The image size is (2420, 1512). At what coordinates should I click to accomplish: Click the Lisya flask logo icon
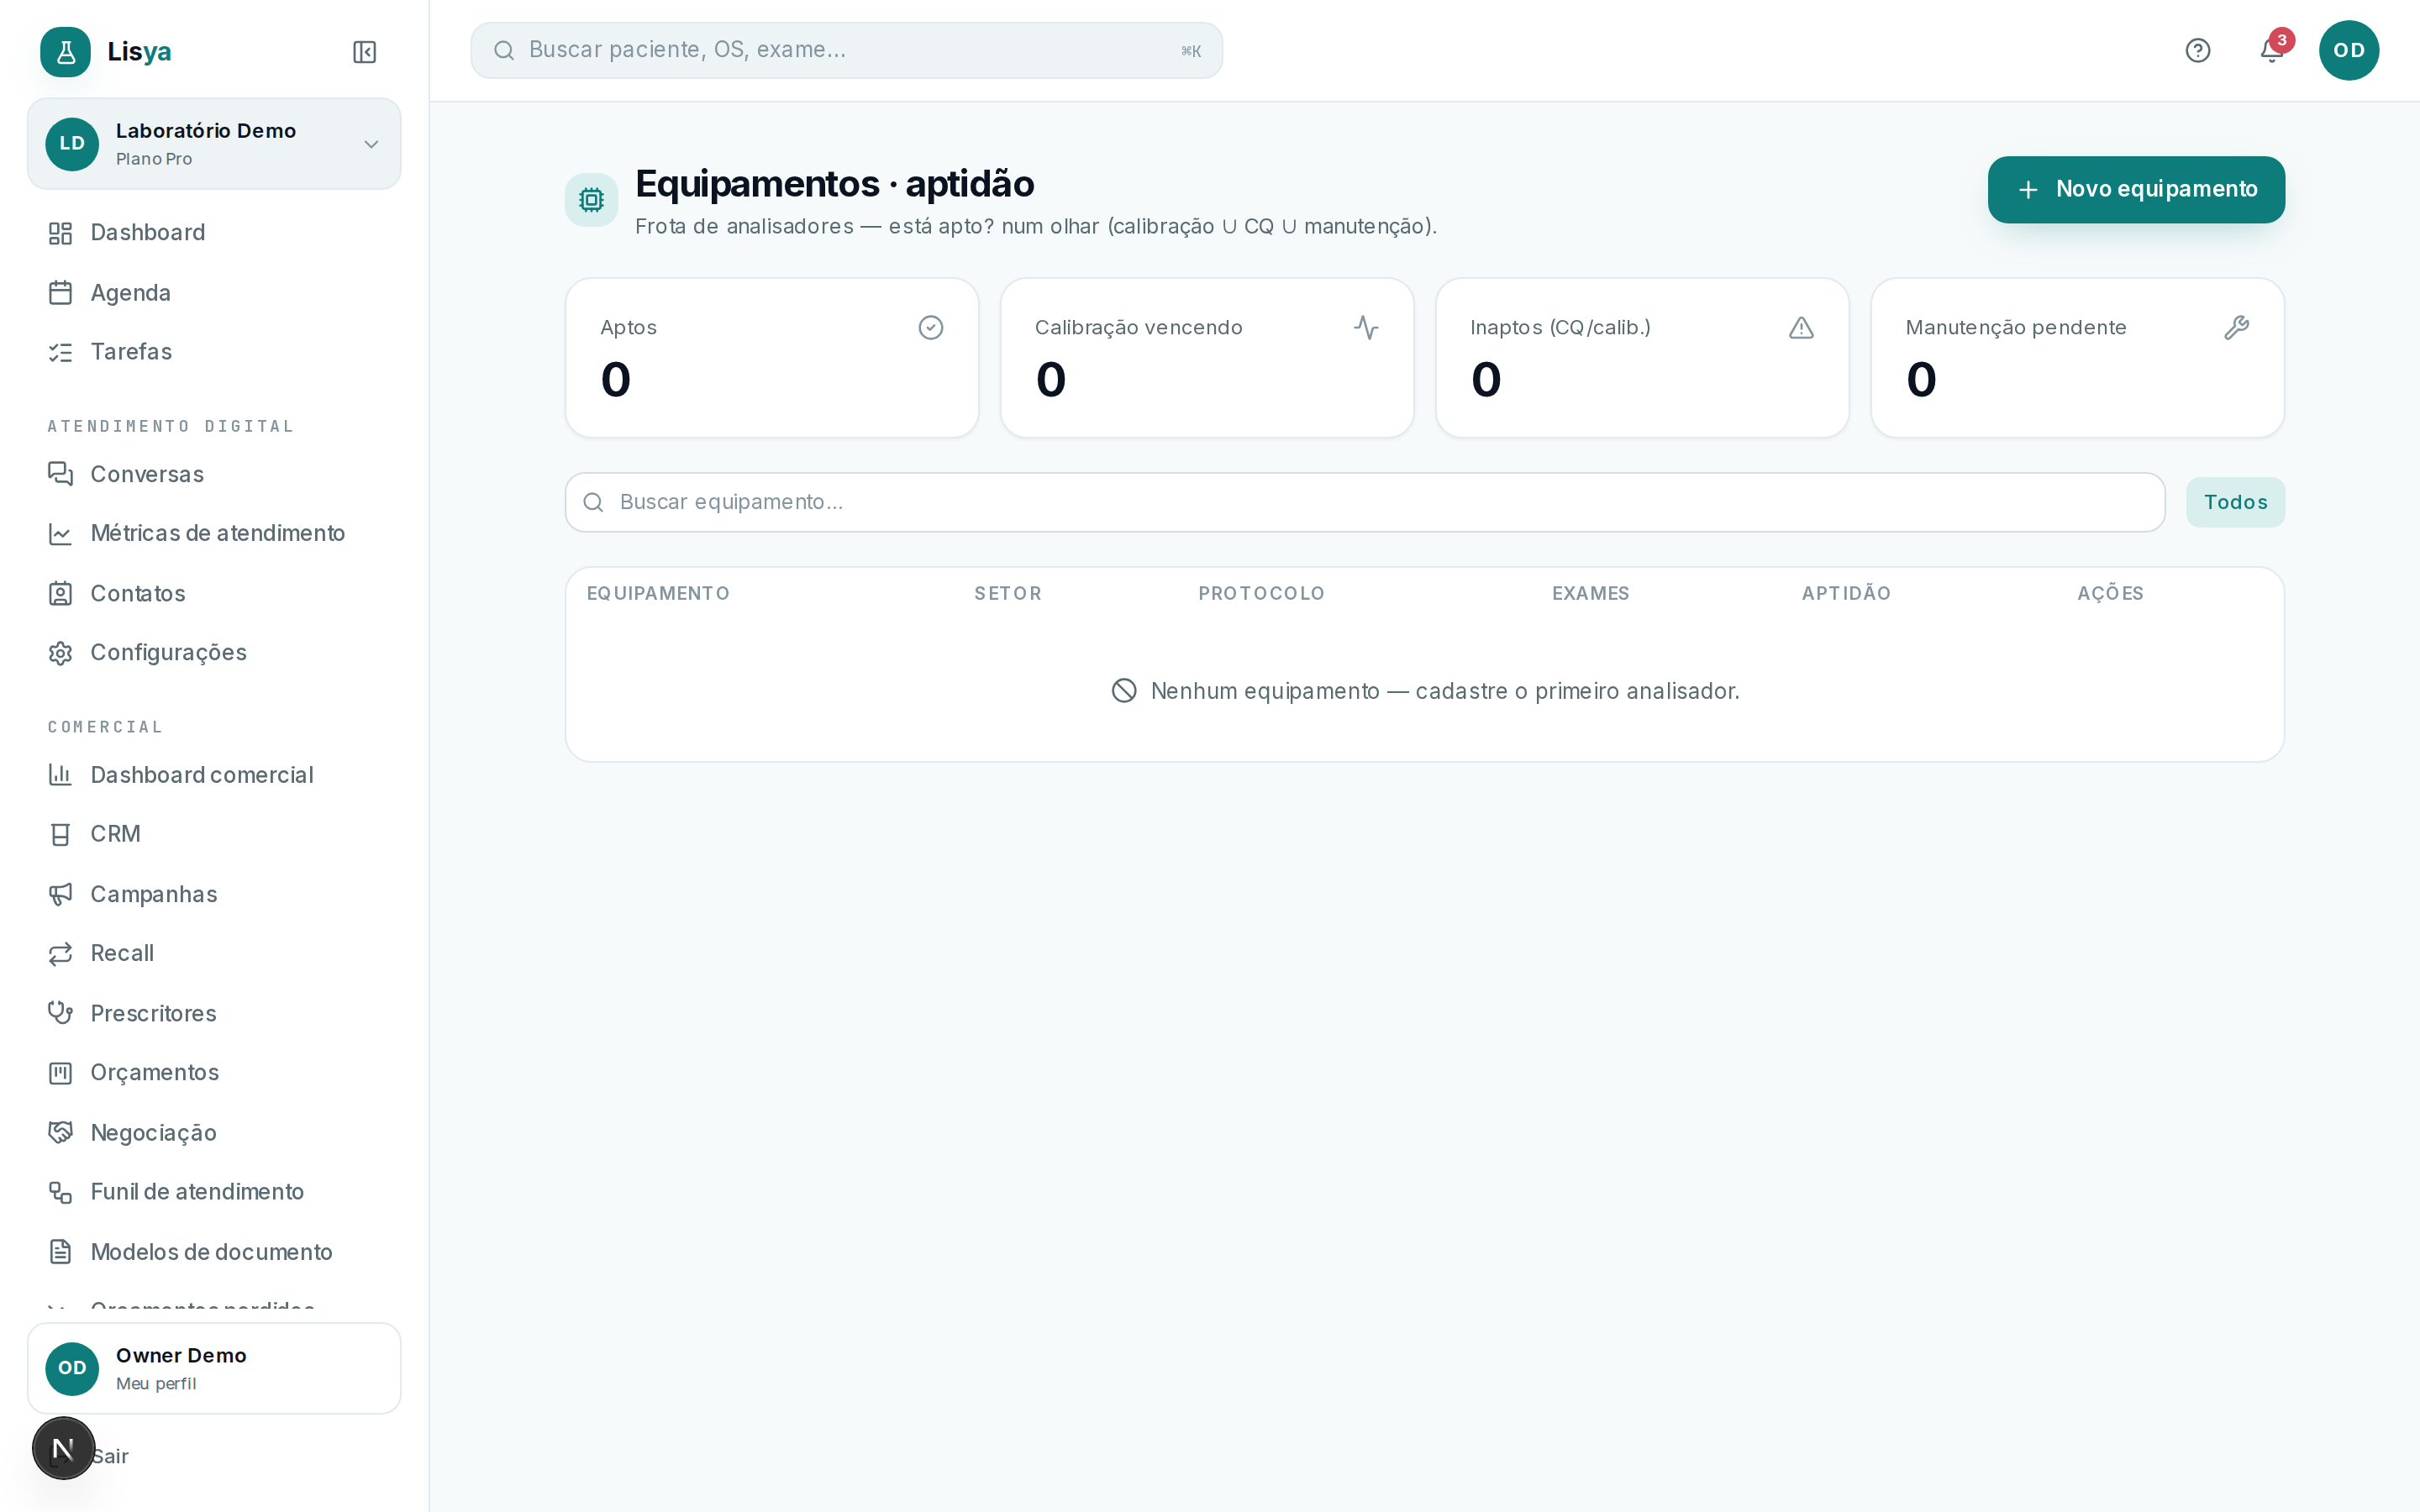click(65, 51)
